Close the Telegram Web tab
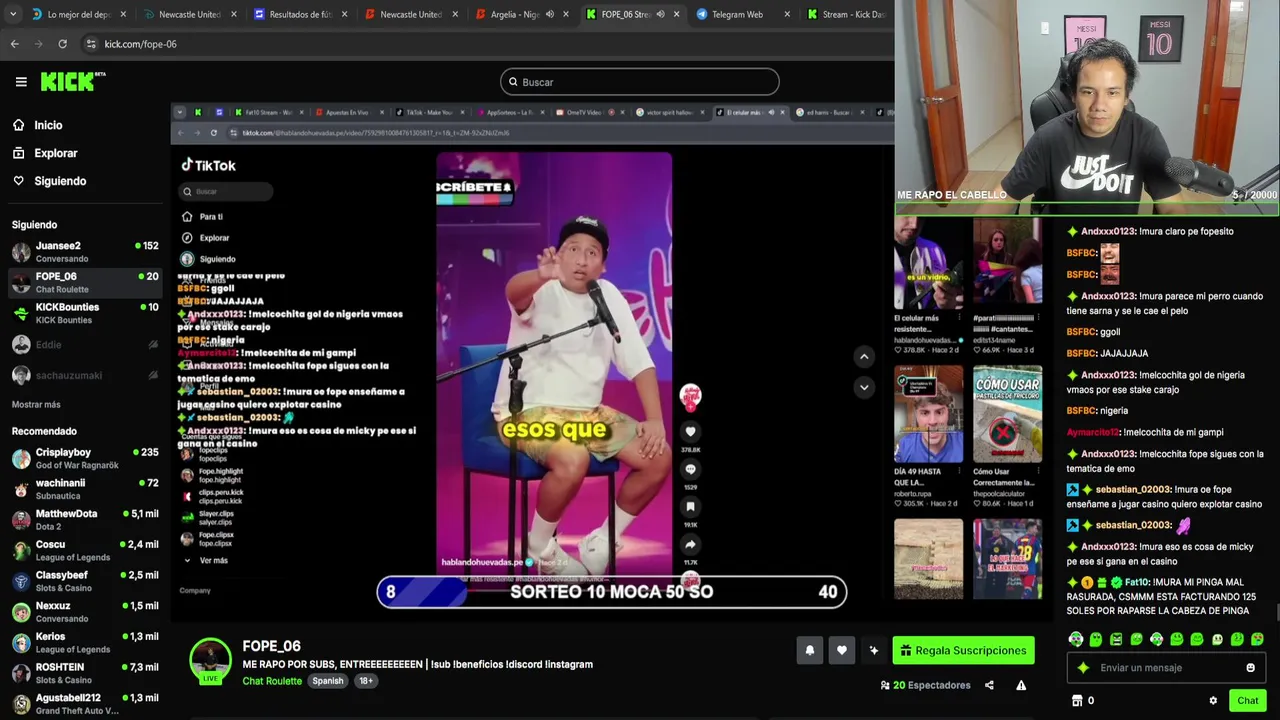This screenshot has width=1280, height=720. (787, 14)
